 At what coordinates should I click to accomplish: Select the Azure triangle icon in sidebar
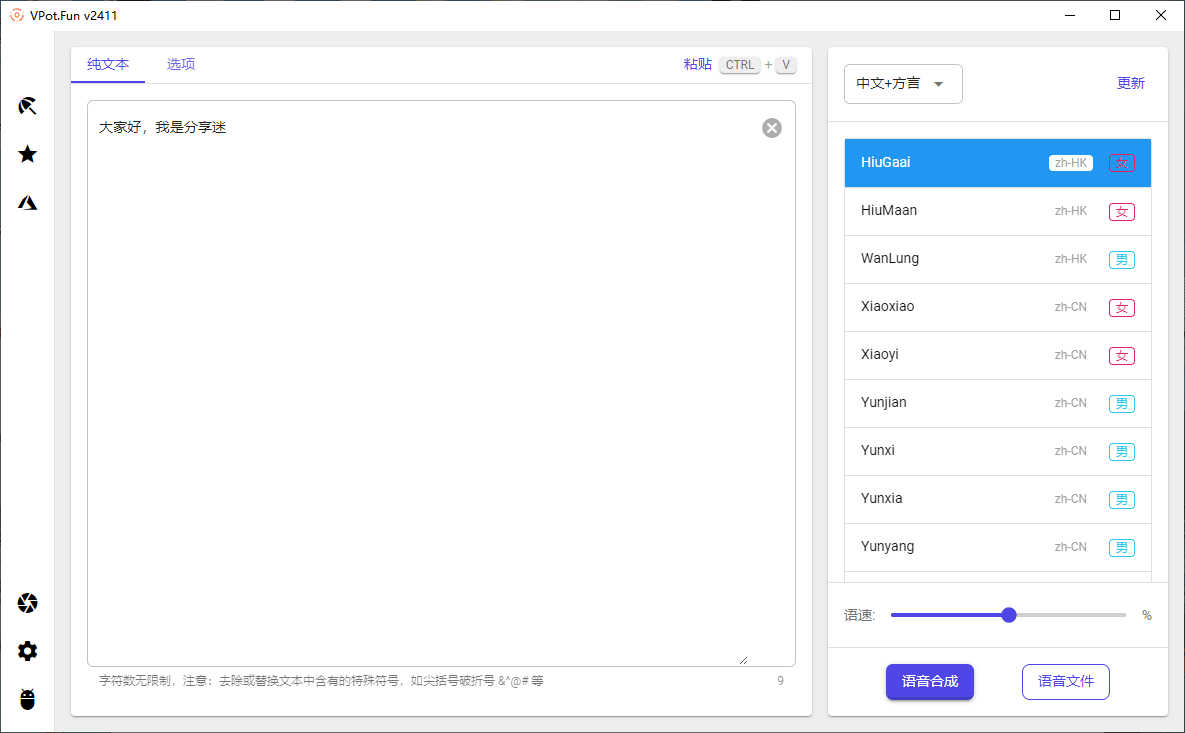28,202
